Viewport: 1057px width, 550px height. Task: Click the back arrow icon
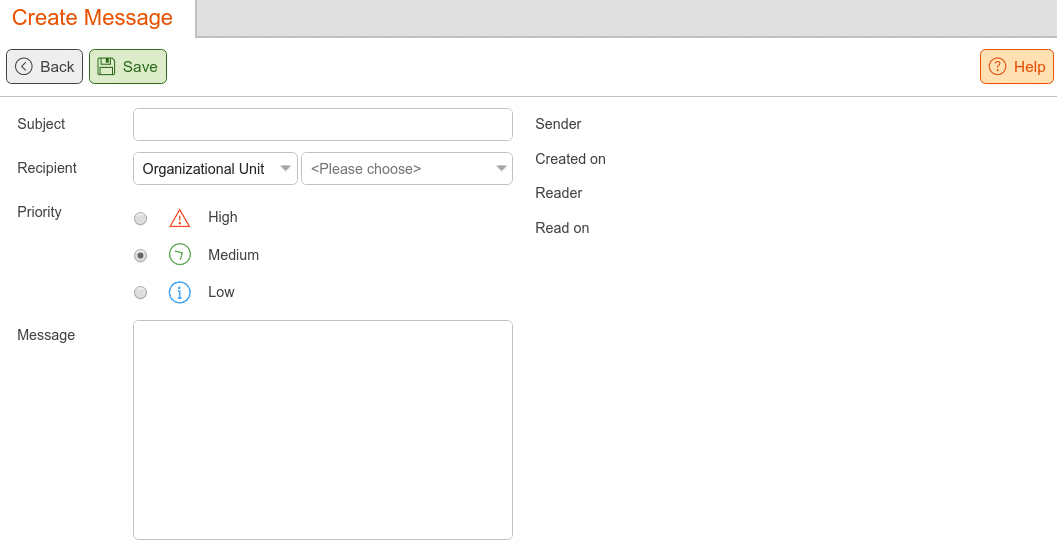[24, 66]
